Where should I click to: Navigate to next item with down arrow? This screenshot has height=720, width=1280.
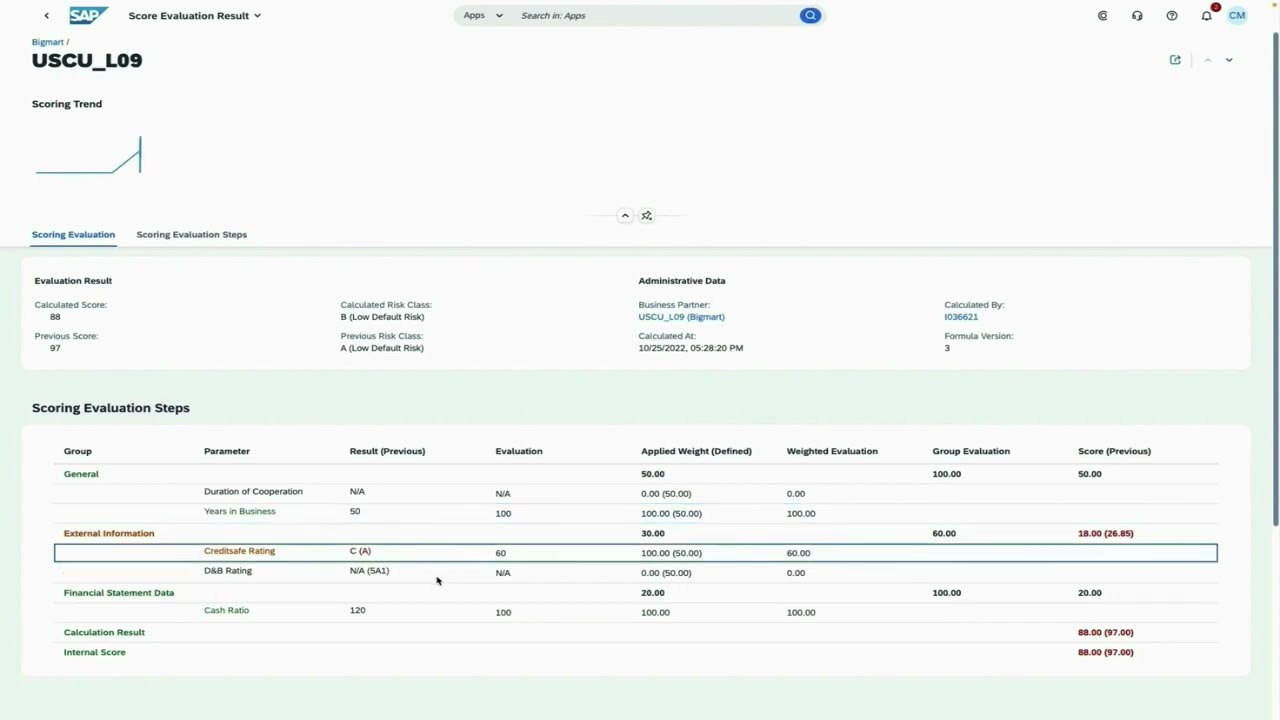[1229, 60]
